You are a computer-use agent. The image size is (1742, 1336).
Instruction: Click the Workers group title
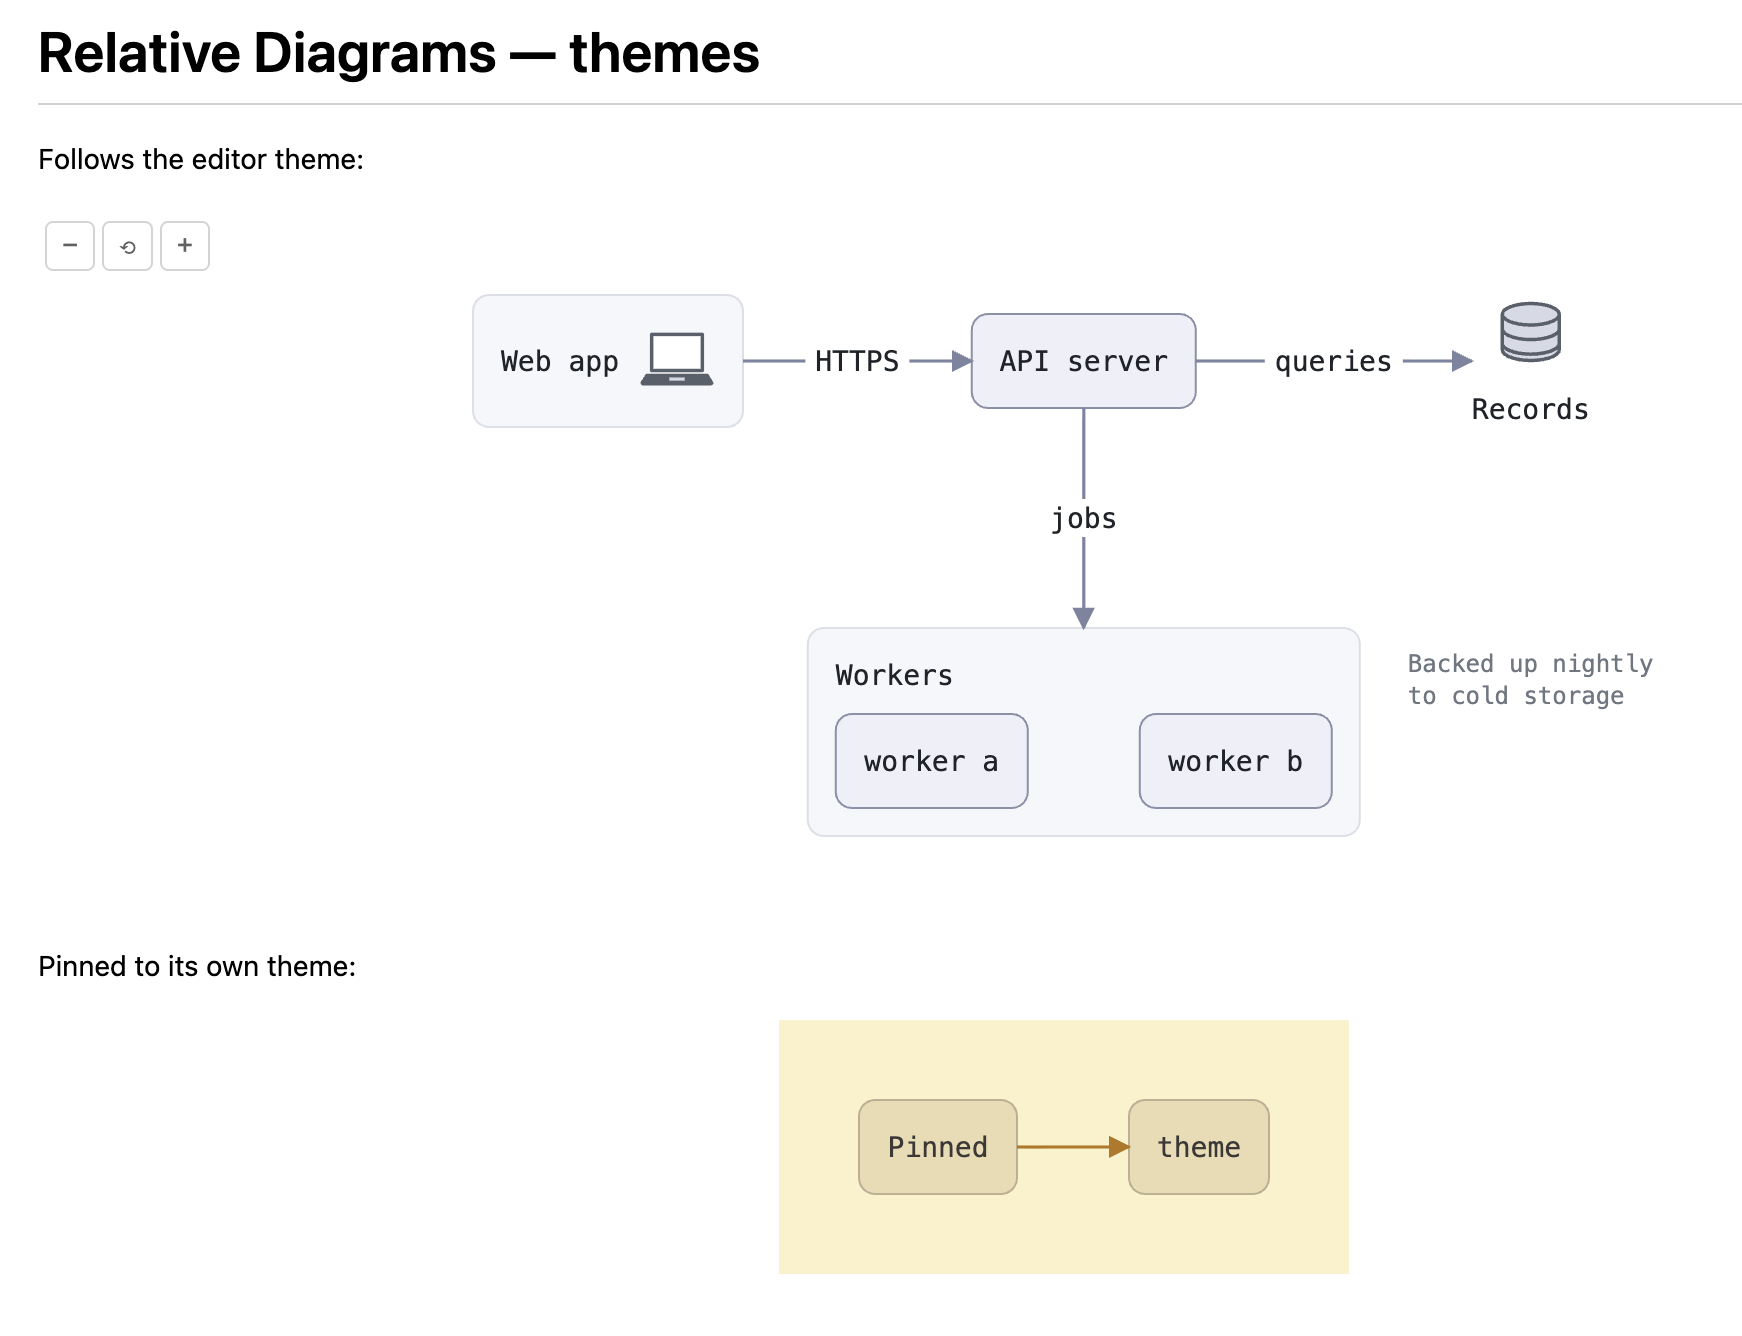(894, 675)
